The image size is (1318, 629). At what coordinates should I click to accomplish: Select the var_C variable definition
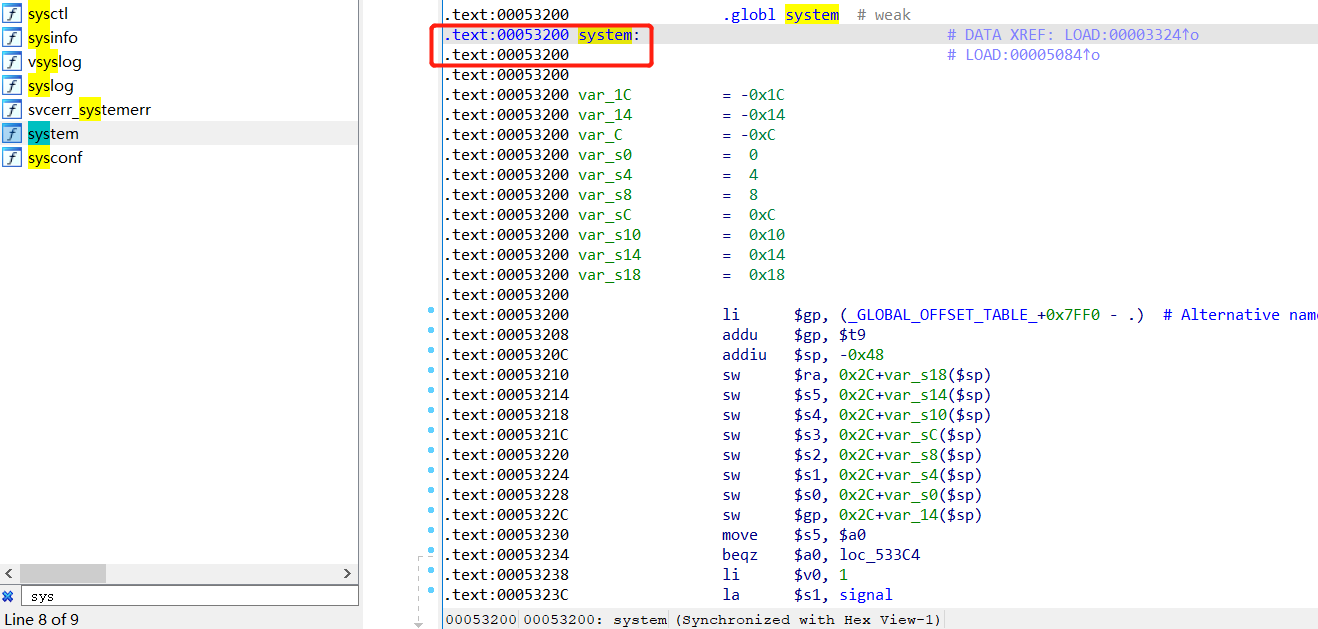click(x=600, y=135)
